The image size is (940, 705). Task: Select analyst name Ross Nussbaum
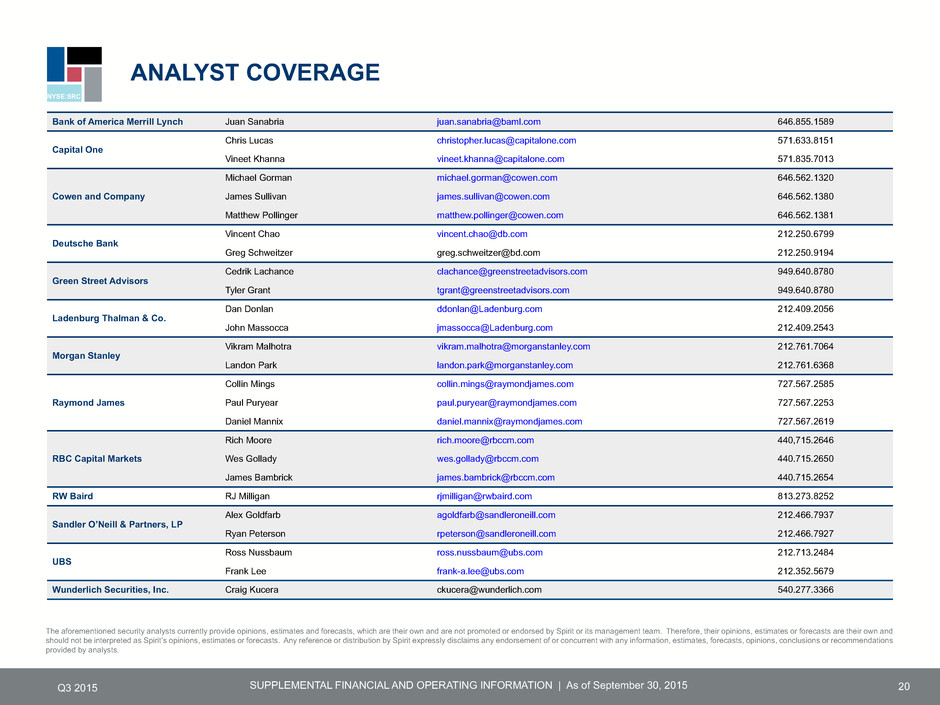(x=258, y=552)
